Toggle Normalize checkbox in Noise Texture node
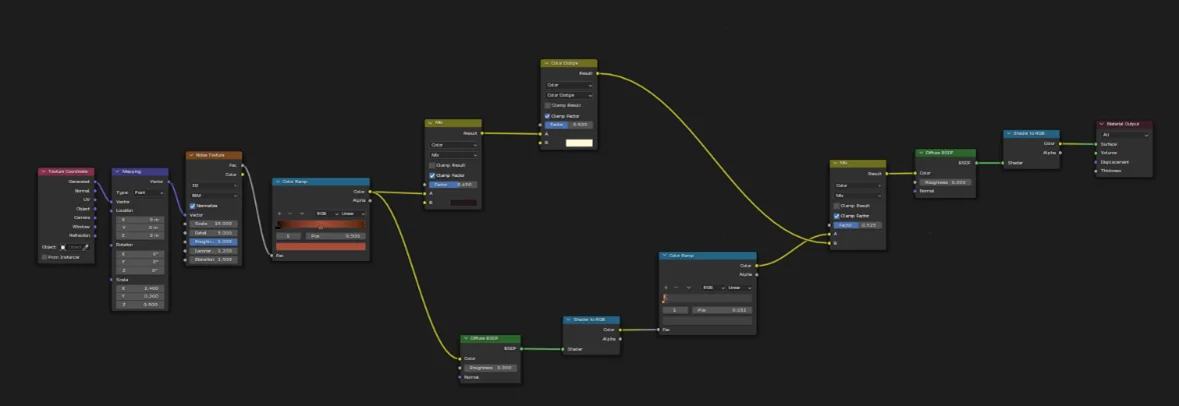Viewport: 1179px width, 406px height. click(x=193, y=205)
